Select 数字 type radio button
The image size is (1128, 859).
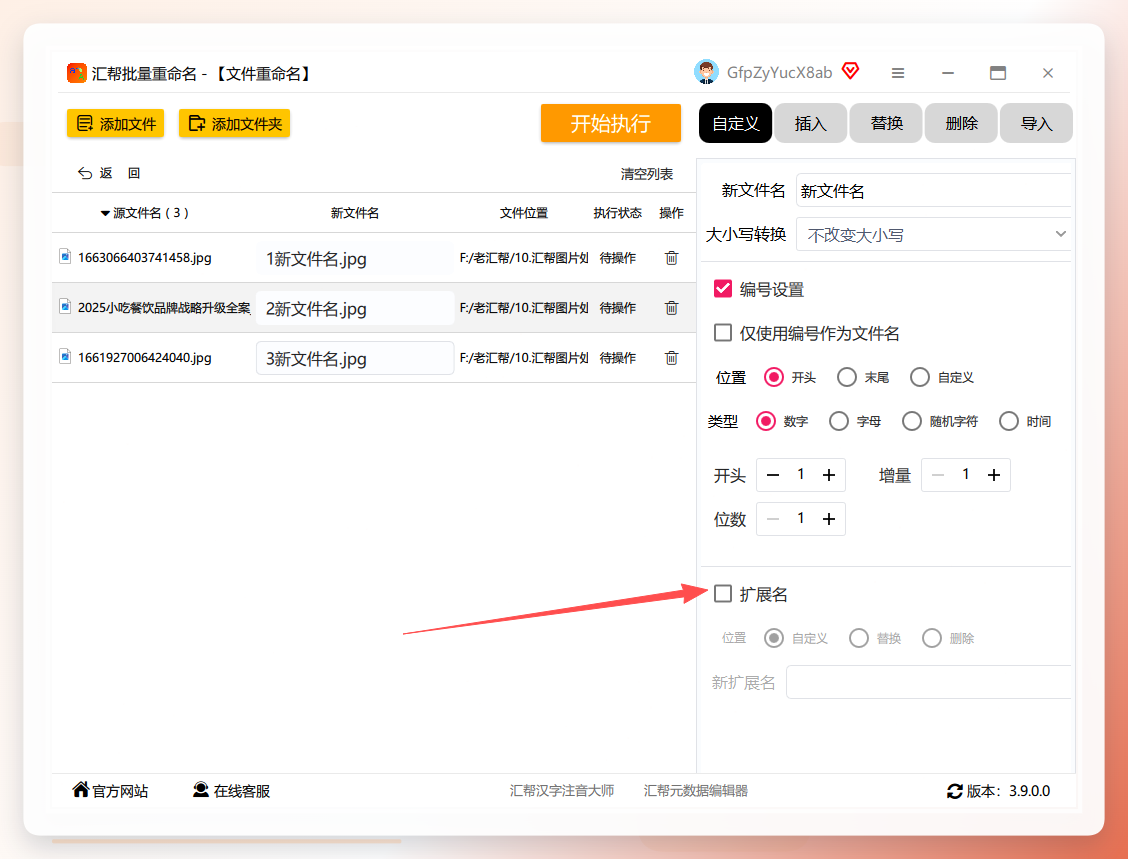[766, 421]
